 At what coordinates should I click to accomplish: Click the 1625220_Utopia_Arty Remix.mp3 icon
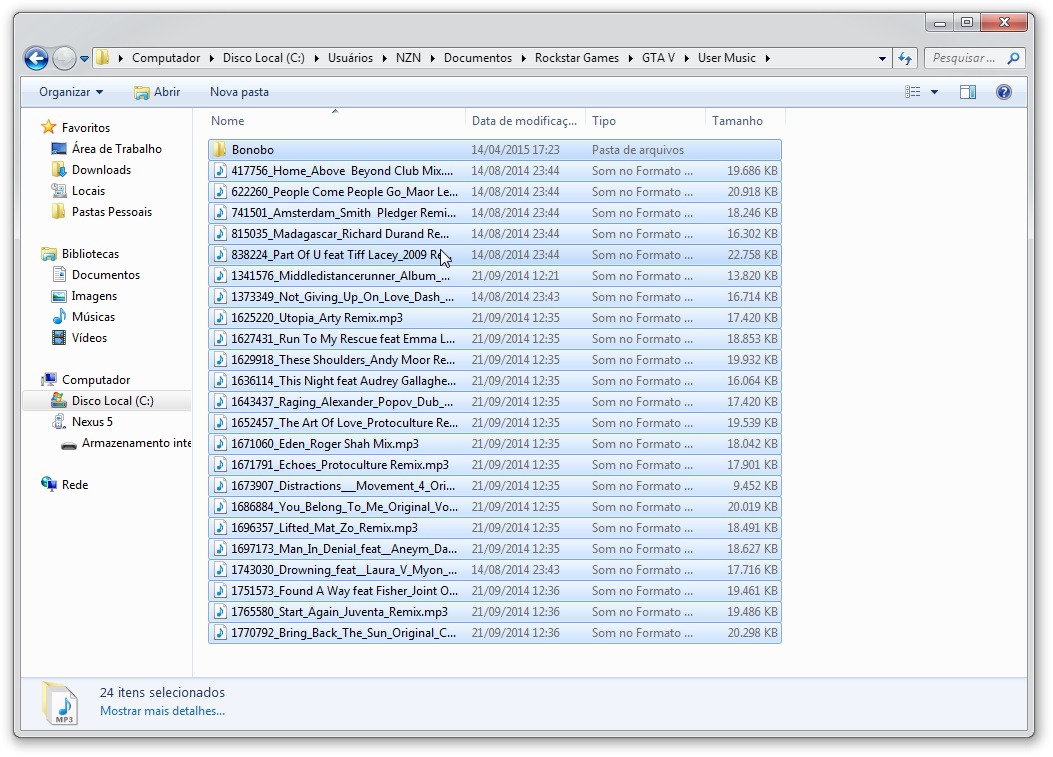tap(220, 318)
